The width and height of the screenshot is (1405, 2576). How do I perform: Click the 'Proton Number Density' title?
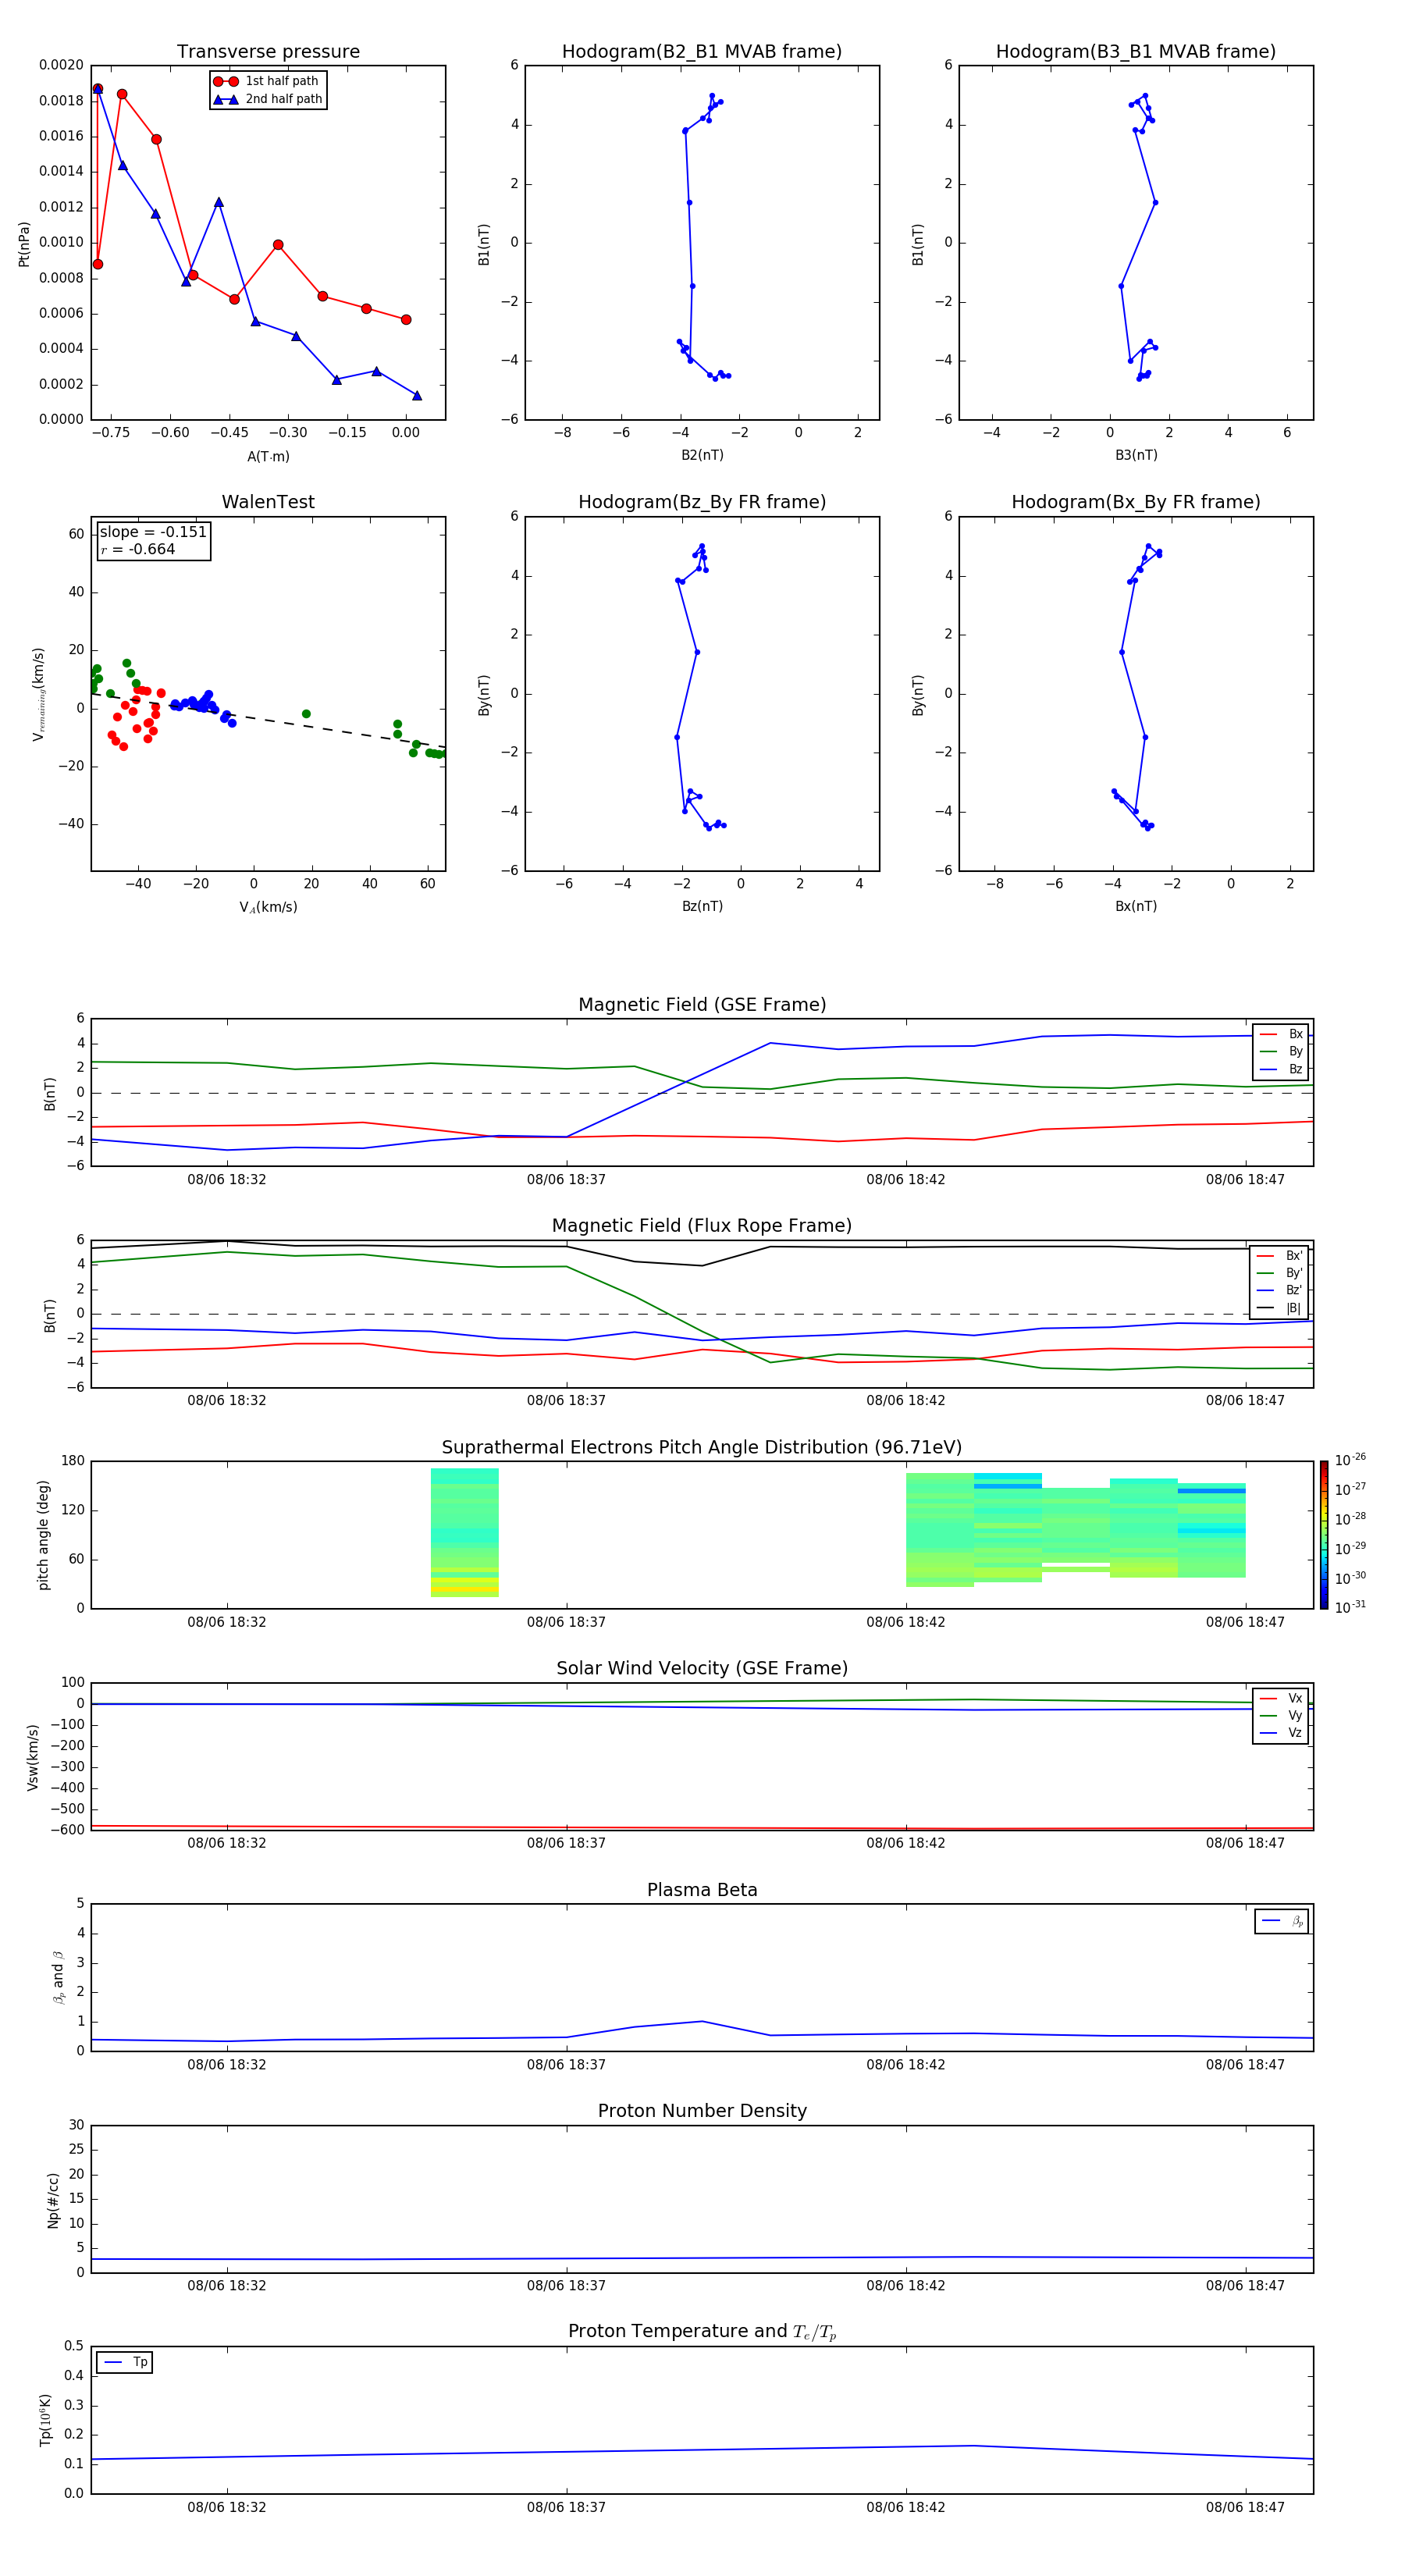pyautogui.click(x=702, y=2111)
